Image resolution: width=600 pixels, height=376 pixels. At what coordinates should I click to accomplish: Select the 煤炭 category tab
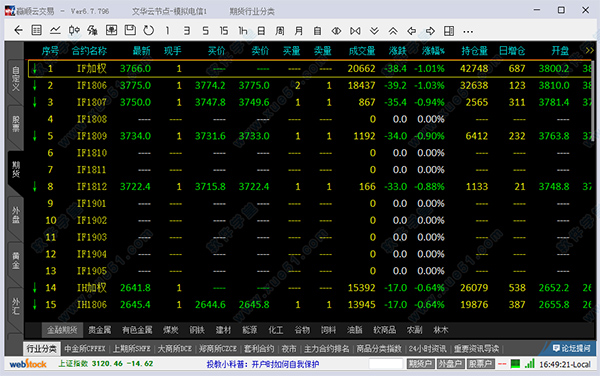pyautogui.click(x=171, y=330)
